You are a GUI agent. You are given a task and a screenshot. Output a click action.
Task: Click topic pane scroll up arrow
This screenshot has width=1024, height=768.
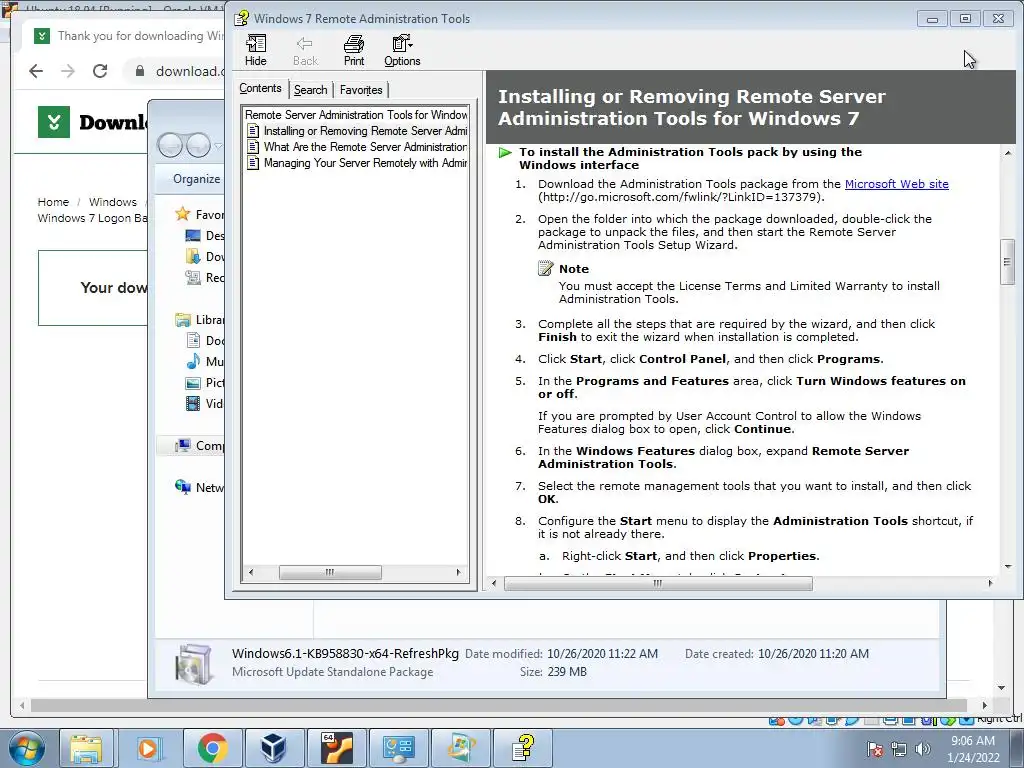click(1007, 153)
